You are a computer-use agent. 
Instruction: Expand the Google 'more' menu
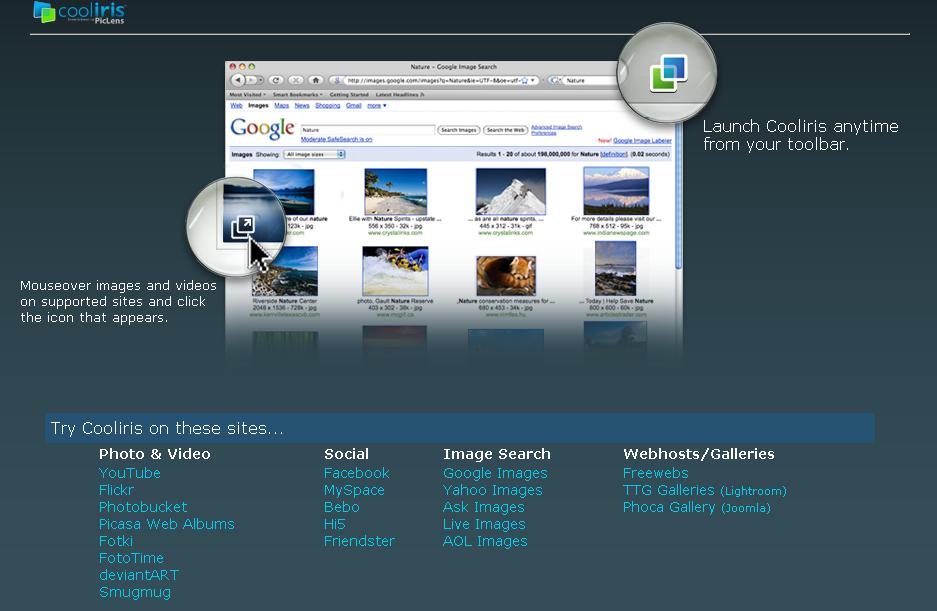(376, 106)
